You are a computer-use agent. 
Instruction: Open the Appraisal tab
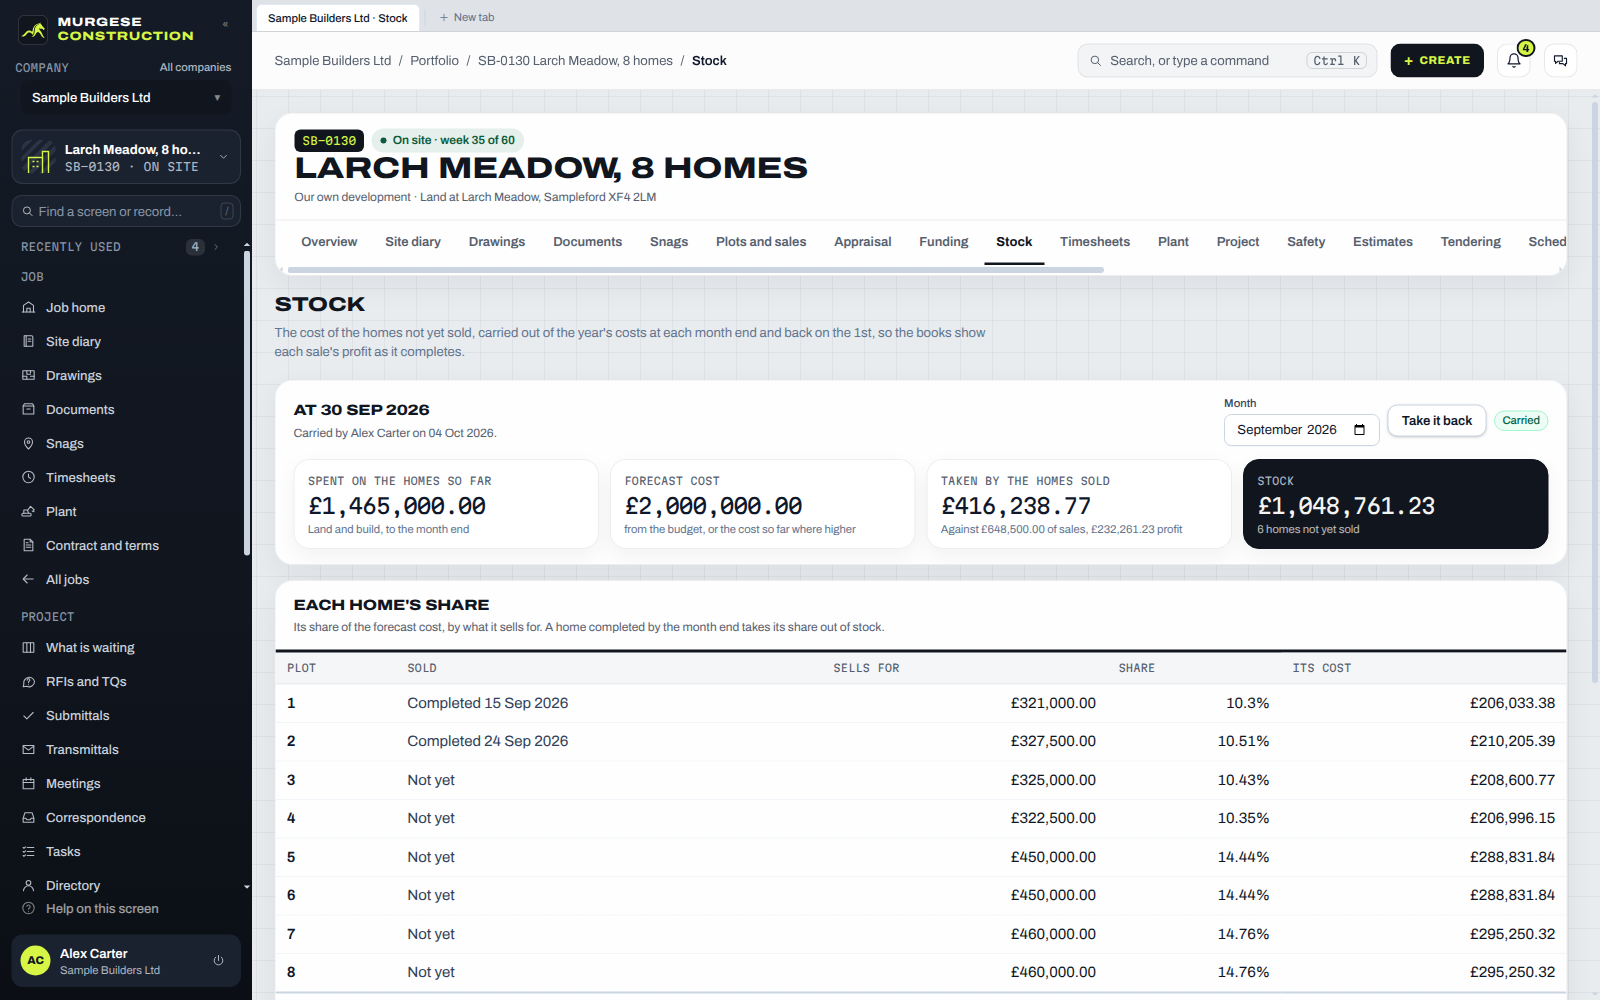pyautogui.click(x=863, y=242)
